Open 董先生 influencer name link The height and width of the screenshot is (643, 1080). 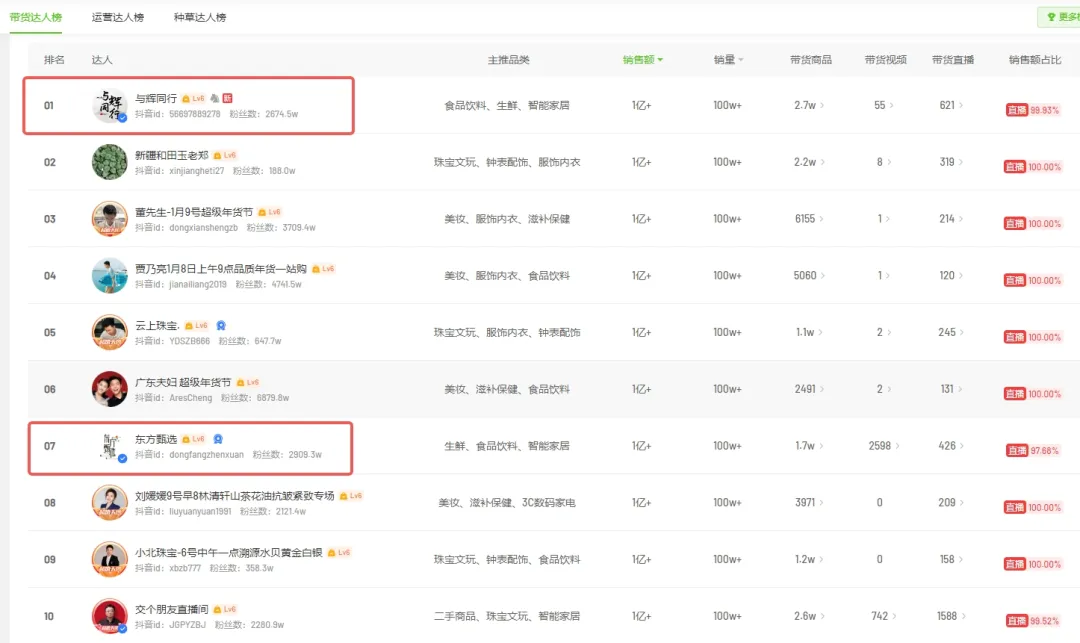(x=194, y=212)
